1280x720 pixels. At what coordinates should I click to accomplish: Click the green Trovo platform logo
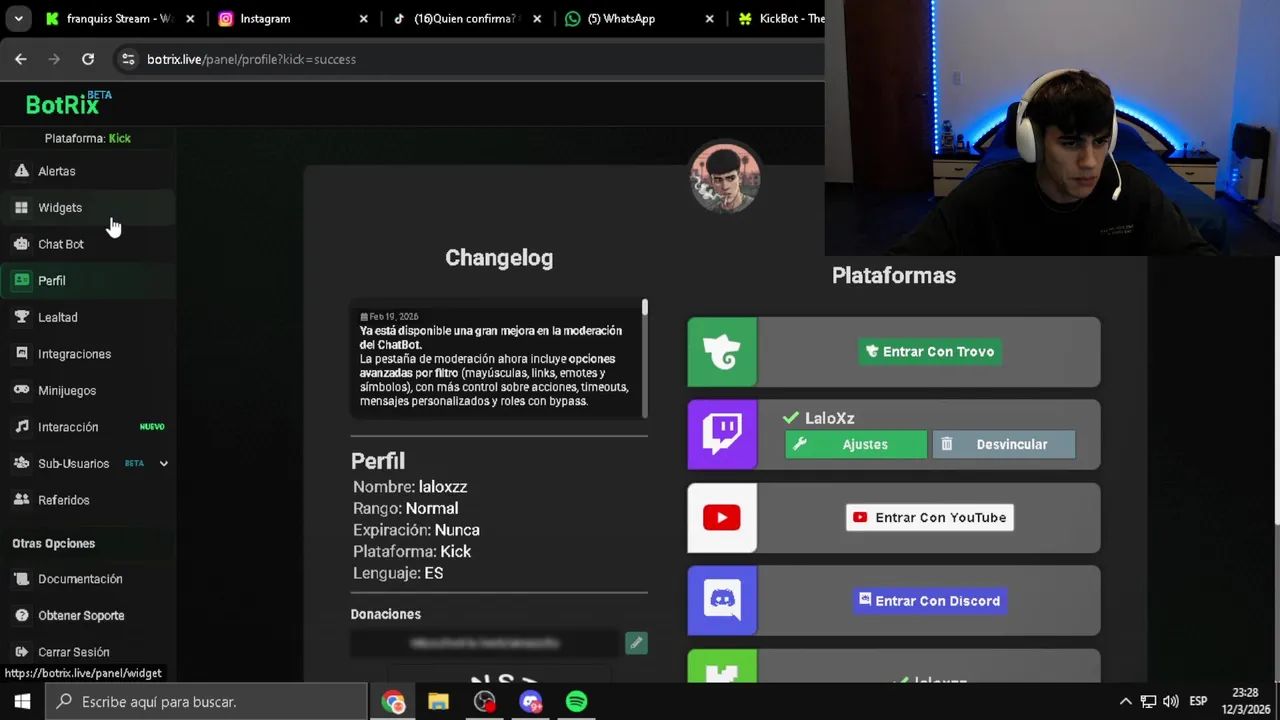[722, 352]
